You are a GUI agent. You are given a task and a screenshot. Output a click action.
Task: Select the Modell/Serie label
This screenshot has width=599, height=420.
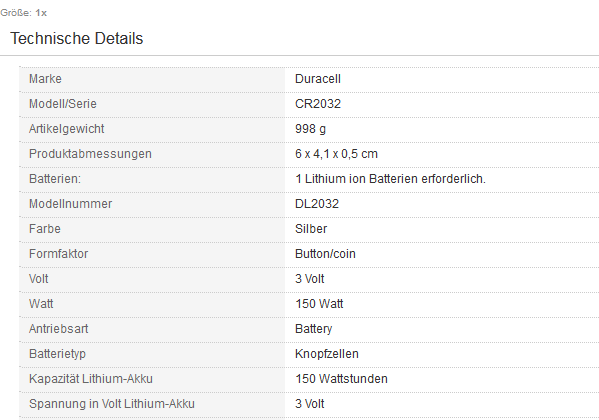click(63, 104)
